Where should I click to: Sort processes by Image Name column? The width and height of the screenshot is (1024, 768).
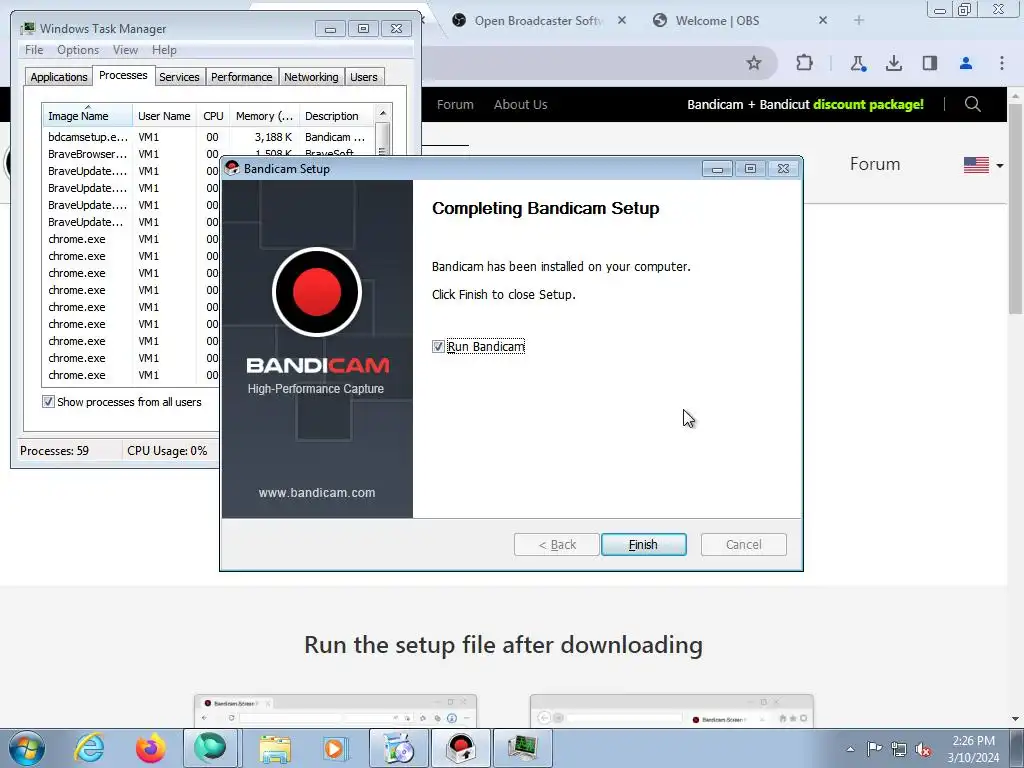(x=87, y=116)
